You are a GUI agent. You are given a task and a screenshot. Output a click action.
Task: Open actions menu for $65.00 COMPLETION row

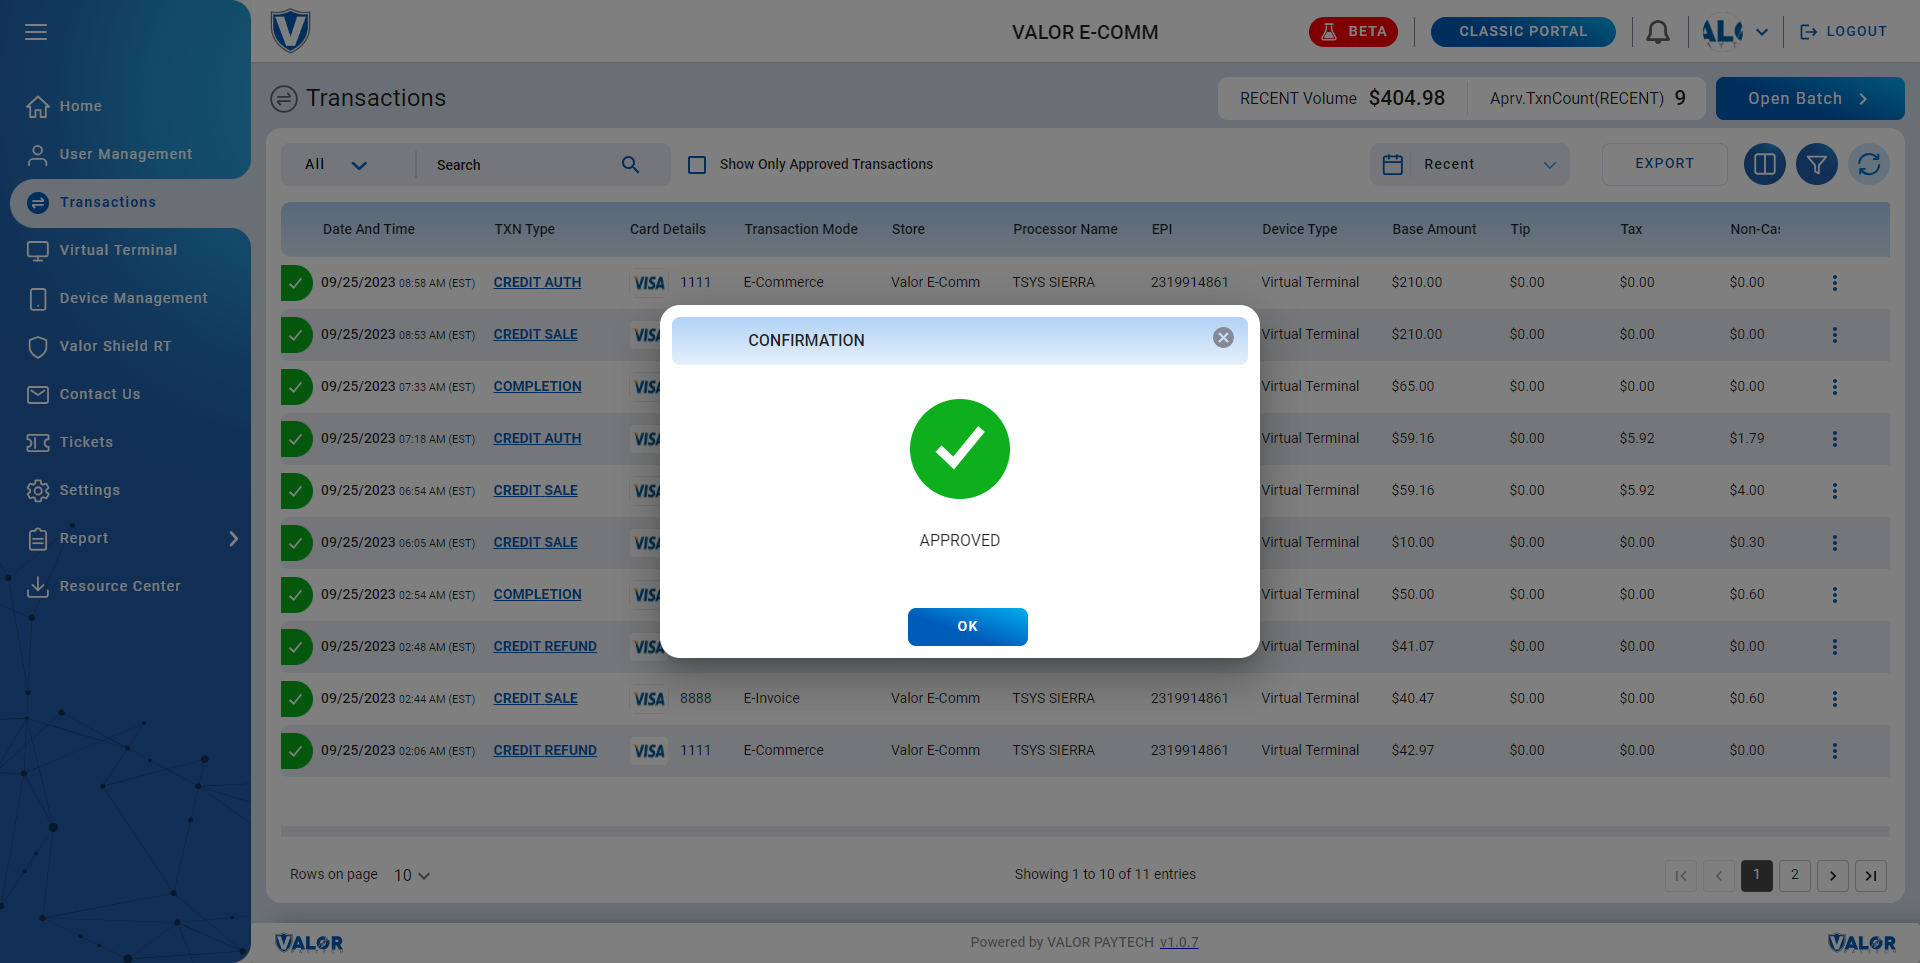tap(1835, 387)
